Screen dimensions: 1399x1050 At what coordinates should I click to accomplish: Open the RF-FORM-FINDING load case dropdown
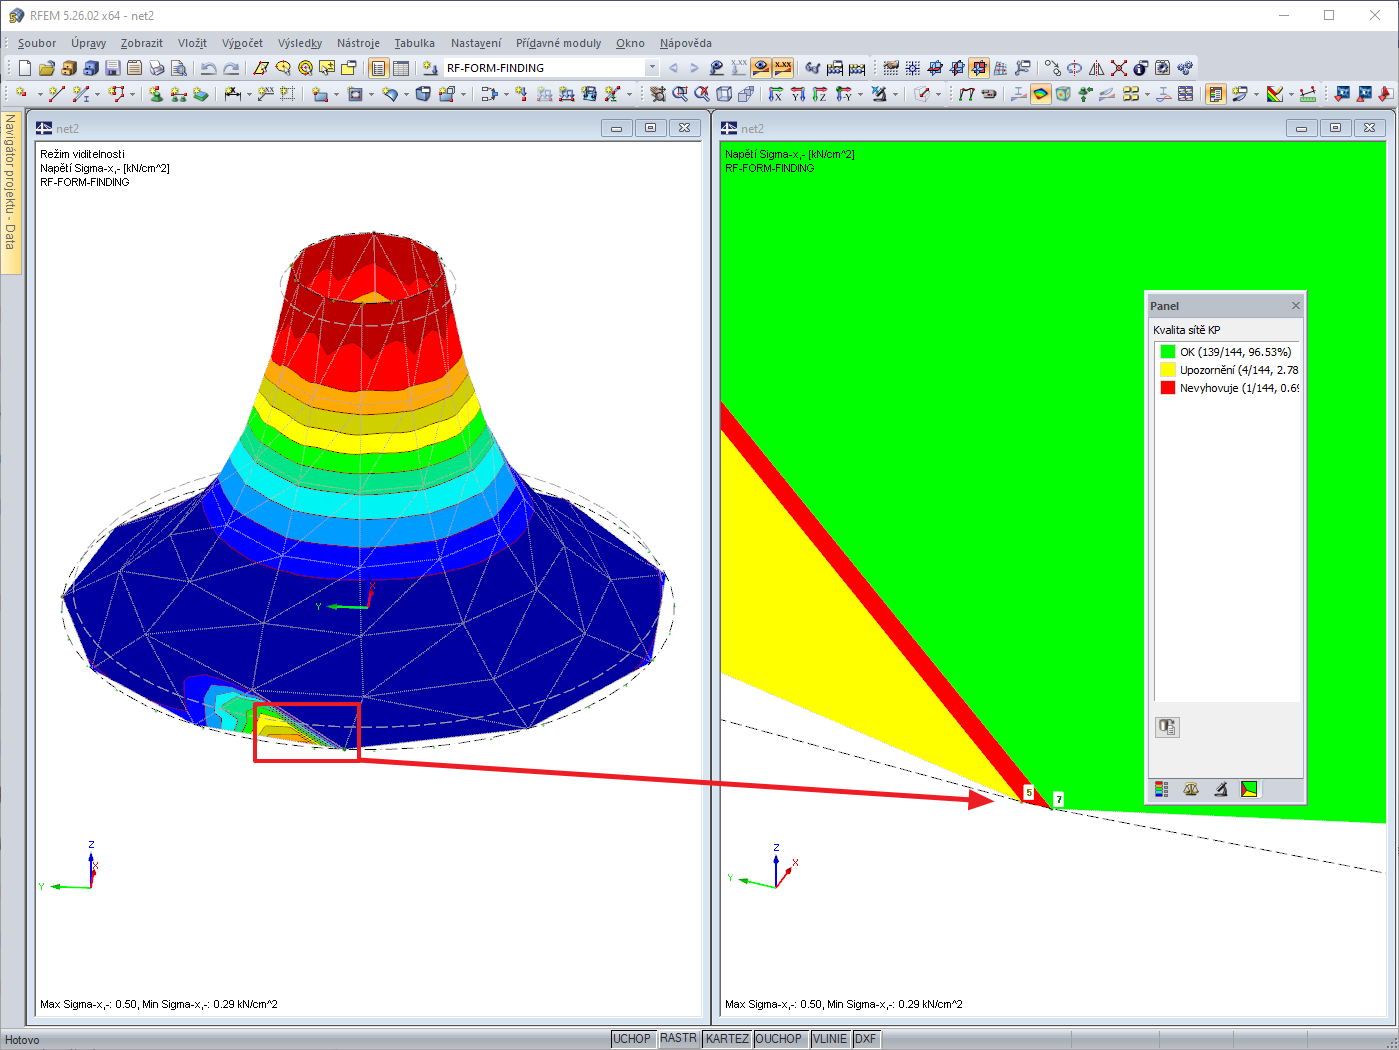click(x=652, y=68)
